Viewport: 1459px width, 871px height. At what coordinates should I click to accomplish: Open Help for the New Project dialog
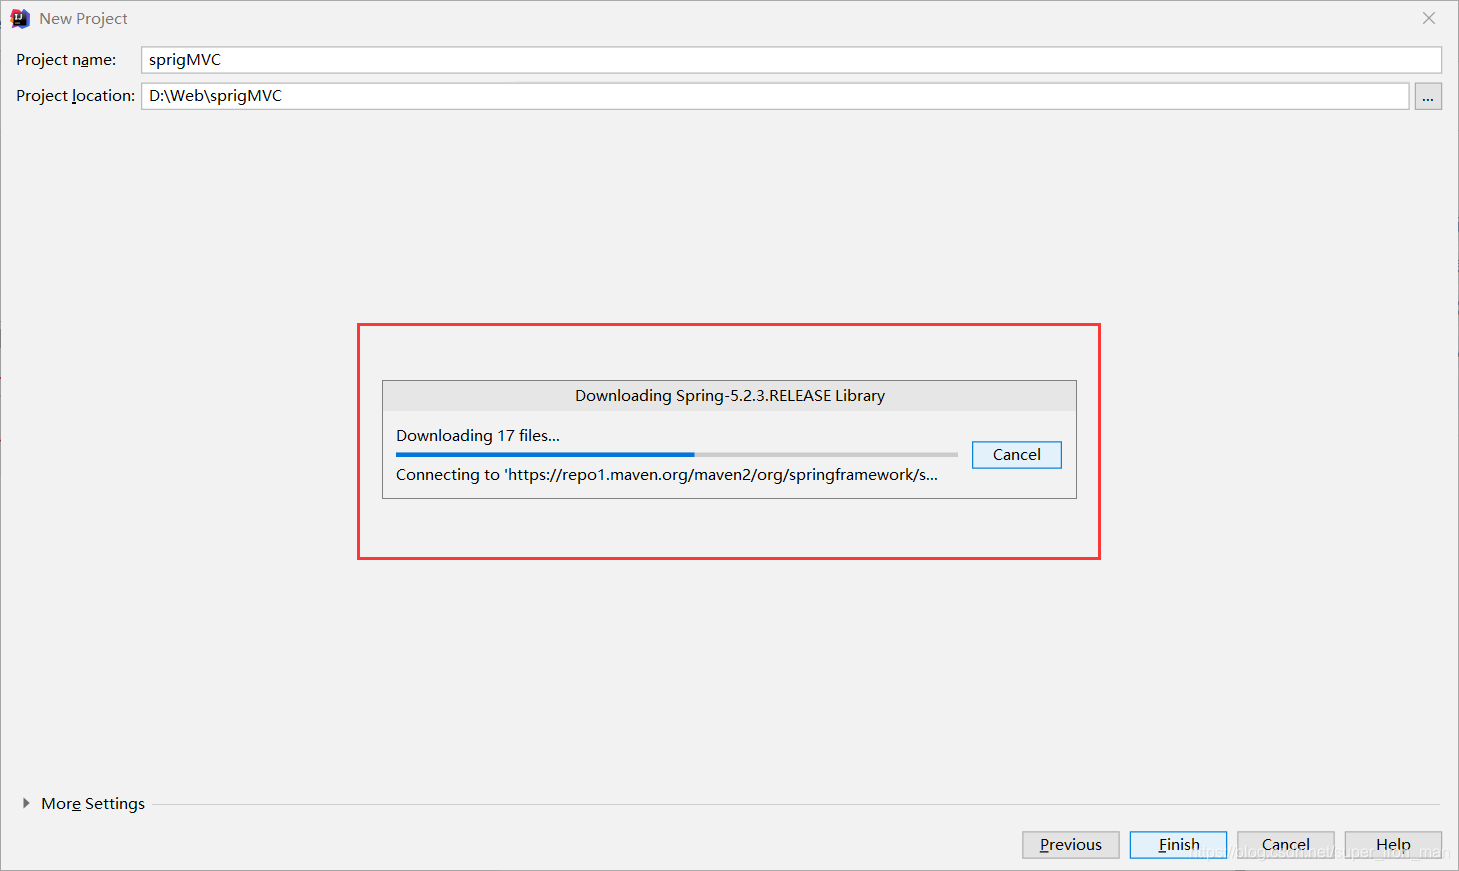click(x=1393, y=845)
